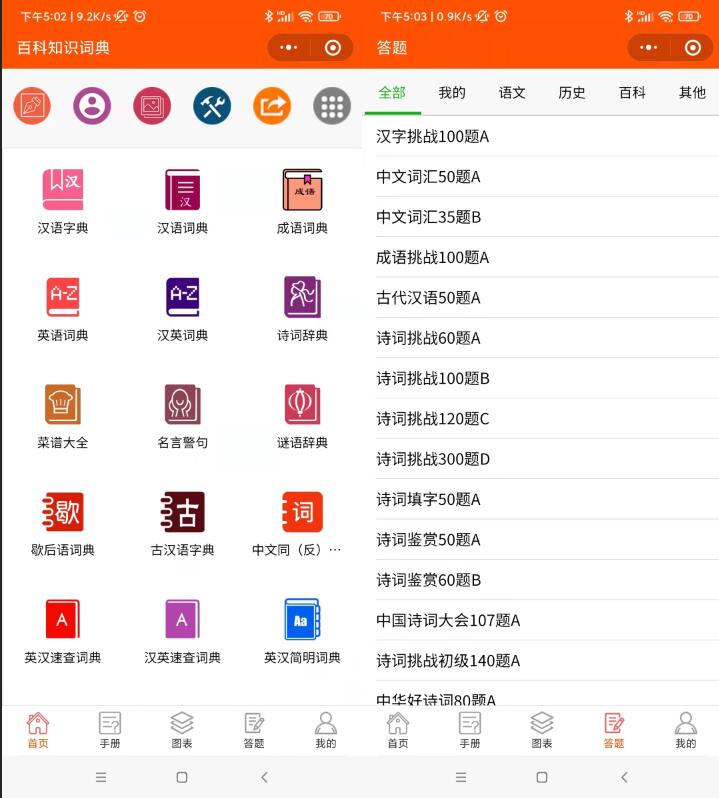Open 汉英速查词典
Screen dimensions: 719x798
coord(182,632)
